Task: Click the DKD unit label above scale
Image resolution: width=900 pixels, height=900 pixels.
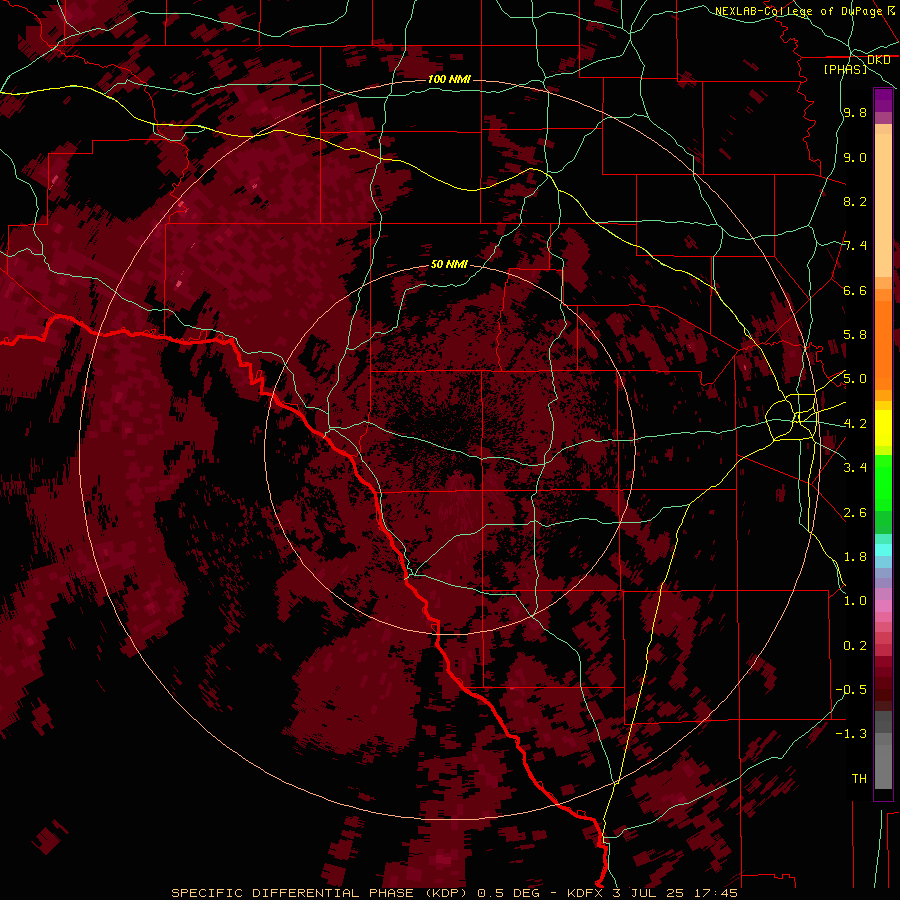Action: 878,60
